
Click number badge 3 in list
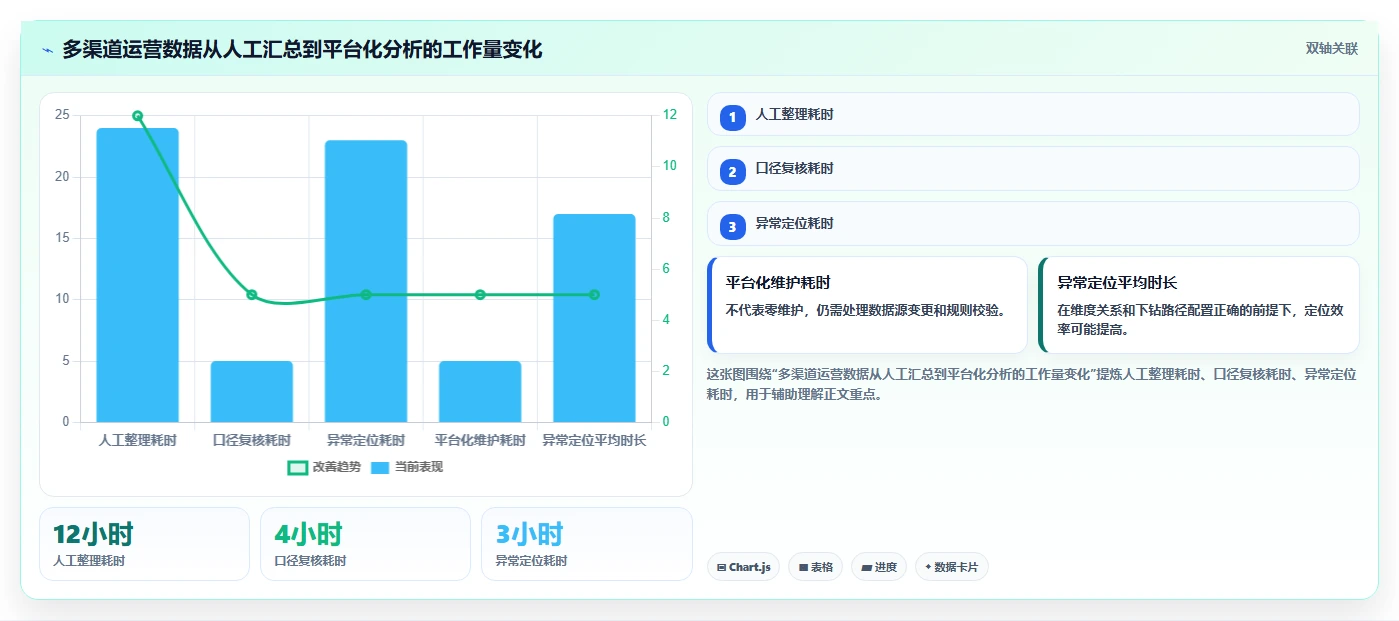732,227
